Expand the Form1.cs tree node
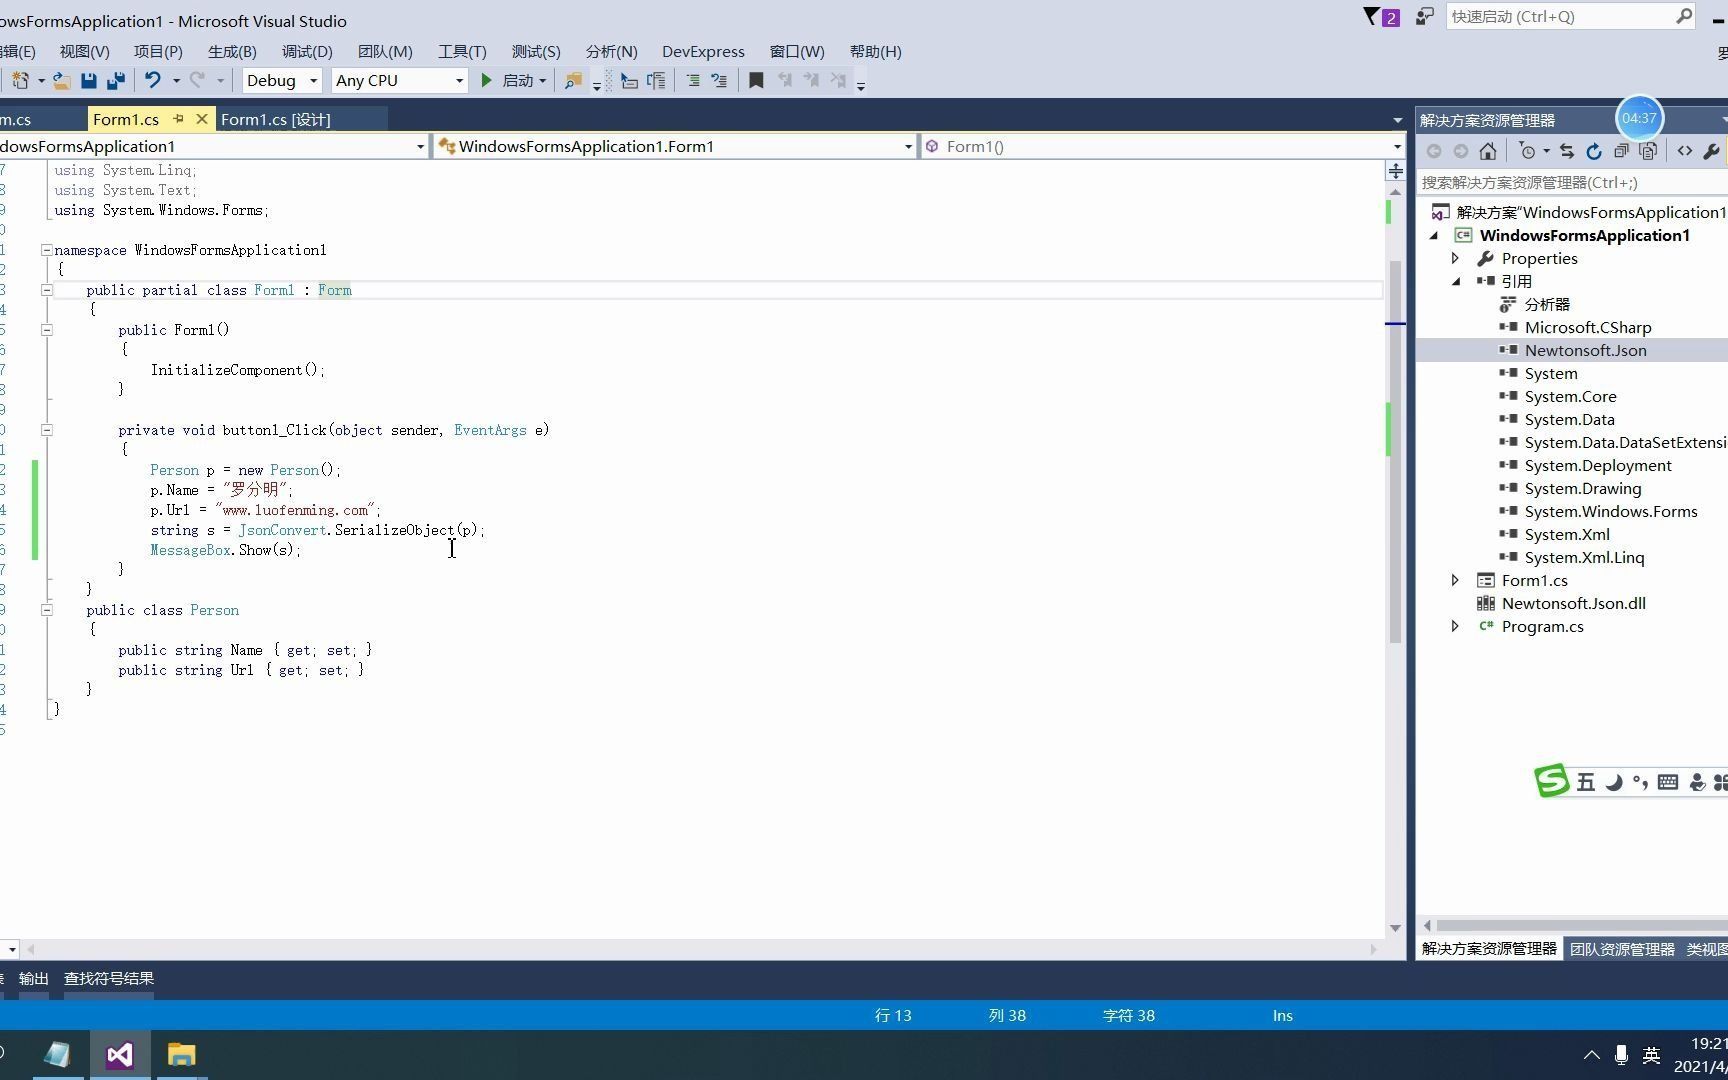This screenshot has width=1728, height=1080. (x=1455, y=580)
